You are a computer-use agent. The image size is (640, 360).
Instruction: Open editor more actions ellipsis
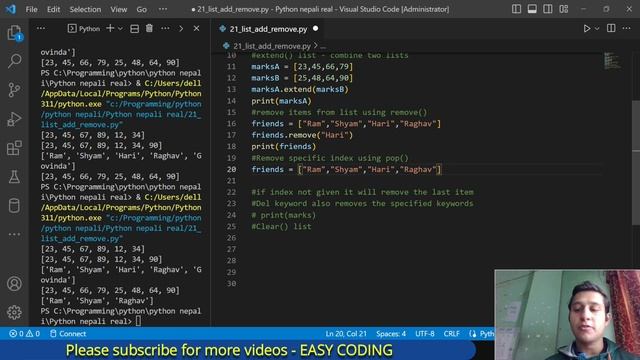point(627,28)
